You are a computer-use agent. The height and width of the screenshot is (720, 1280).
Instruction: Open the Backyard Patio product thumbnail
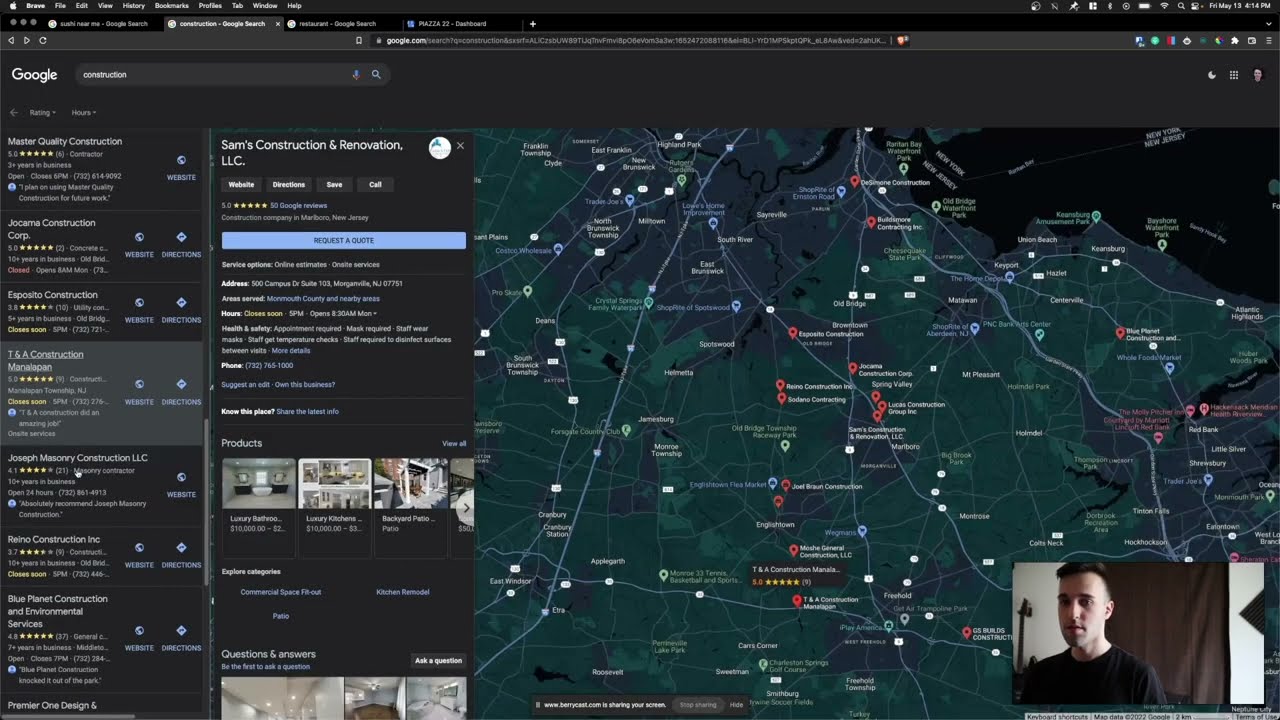coord(410,484)
